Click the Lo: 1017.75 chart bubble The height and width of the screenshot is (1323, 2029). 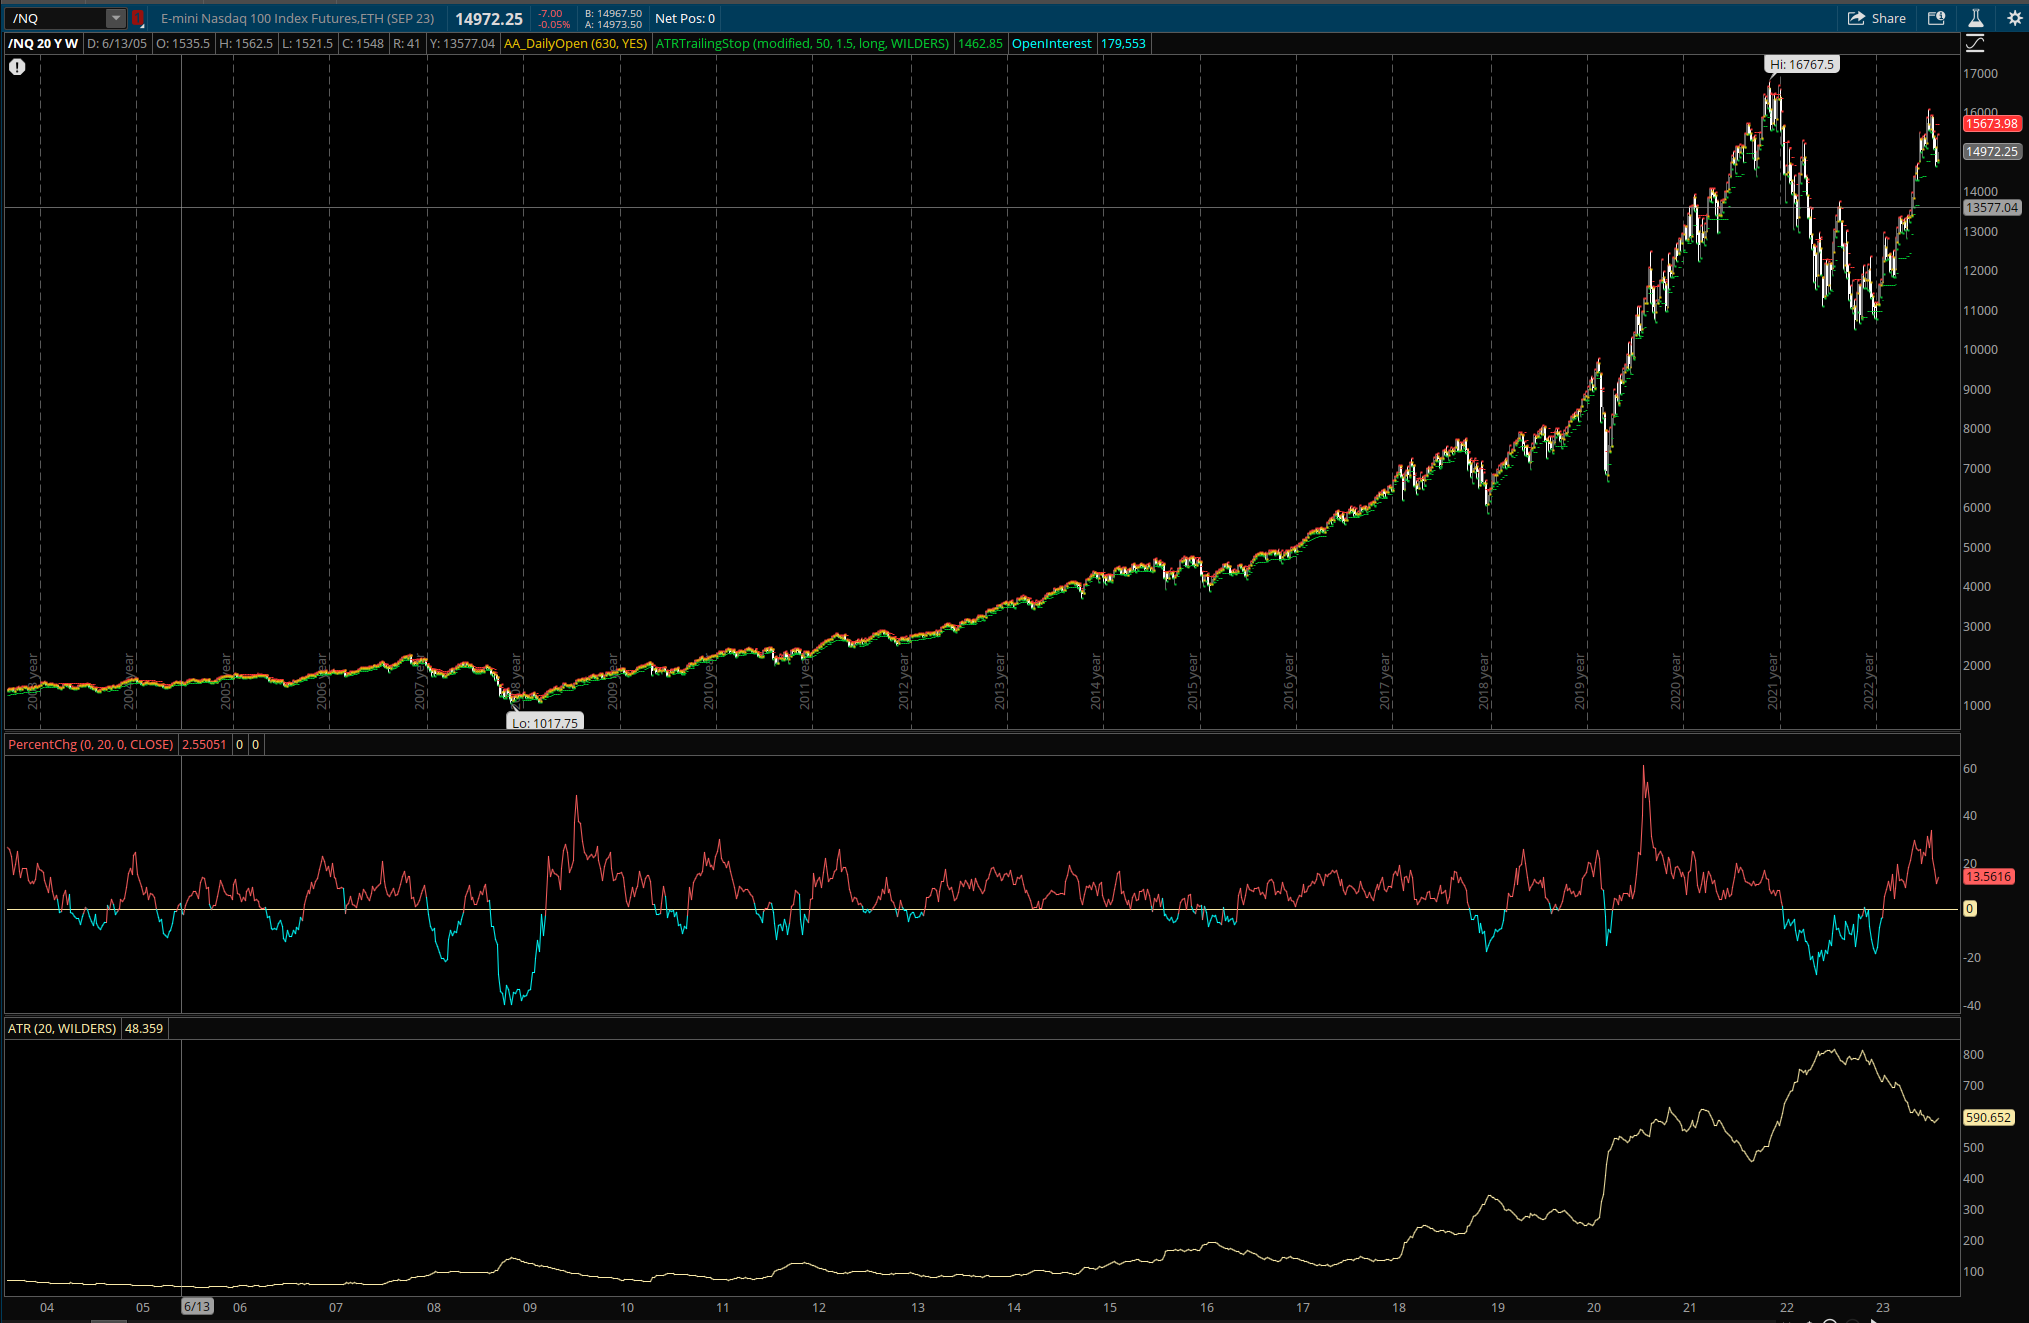click(545, 722)
